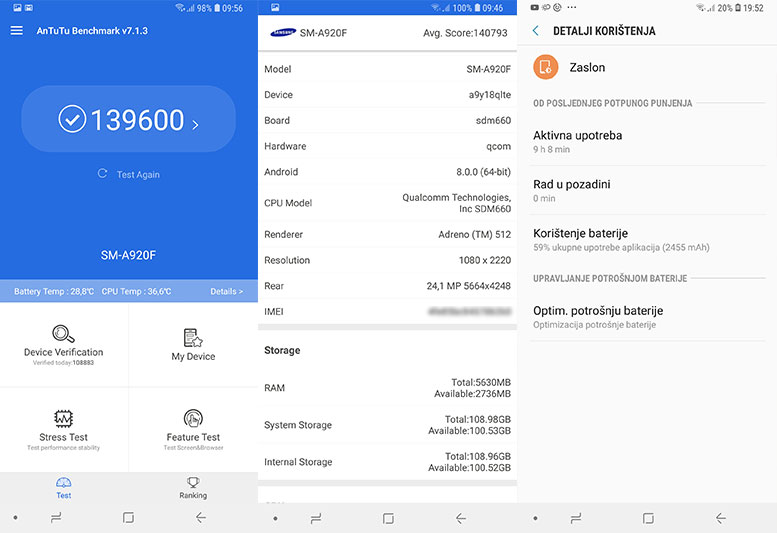
Task: Tap back arrow on battery details nav bar
Action: pos(721,519)
